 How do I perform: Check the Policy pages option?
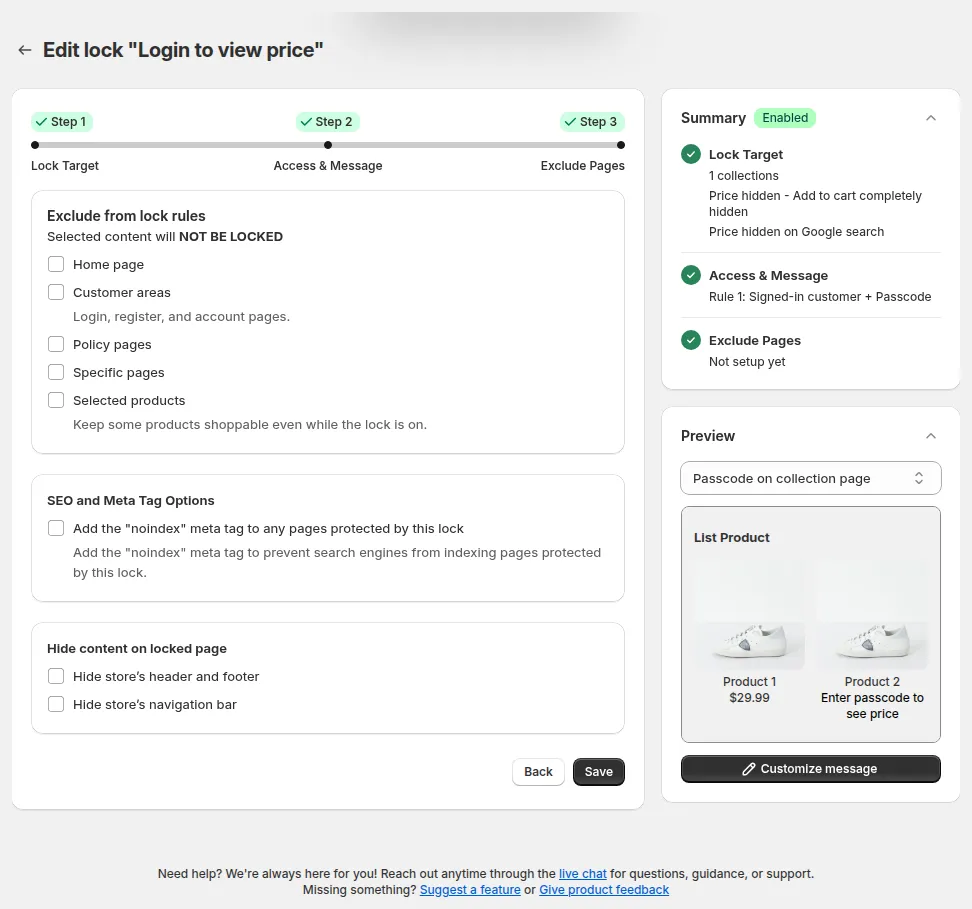tap(56, 344)
